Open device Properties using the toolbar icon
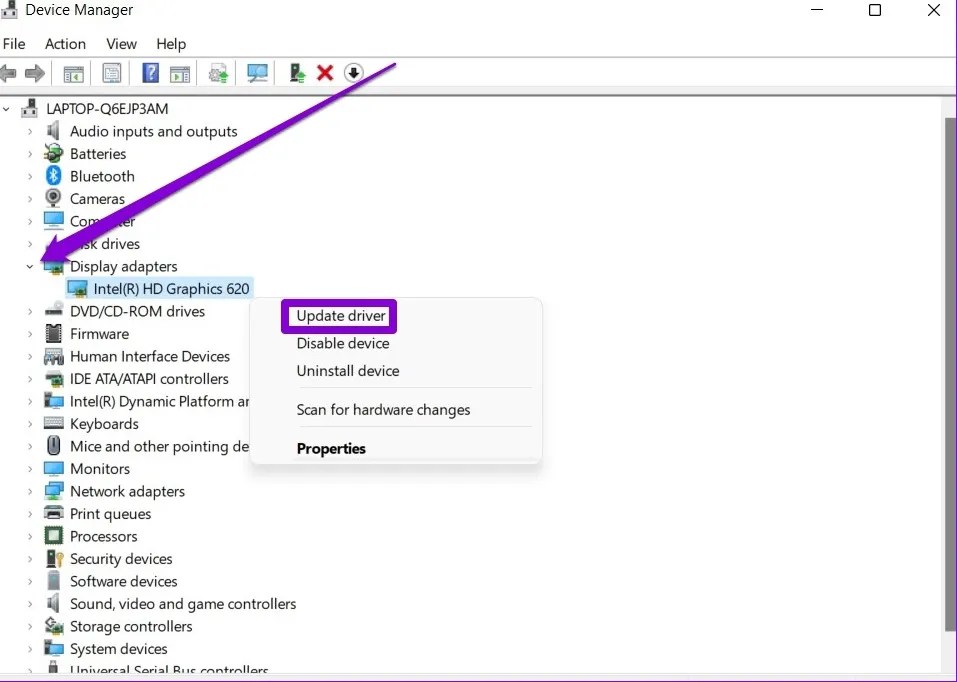Viewport: 957px width, 682px height. [x=111, y=72]
